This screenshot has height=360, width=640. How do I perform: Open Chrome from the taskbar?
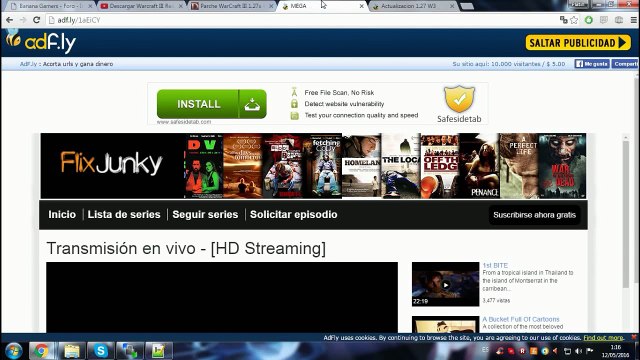41,351
